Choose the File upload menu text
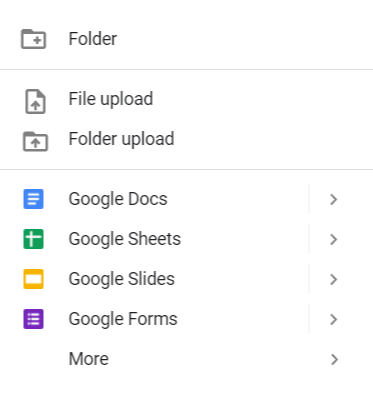The width and height of the screenshot is (373, 398). coord(111,99)
